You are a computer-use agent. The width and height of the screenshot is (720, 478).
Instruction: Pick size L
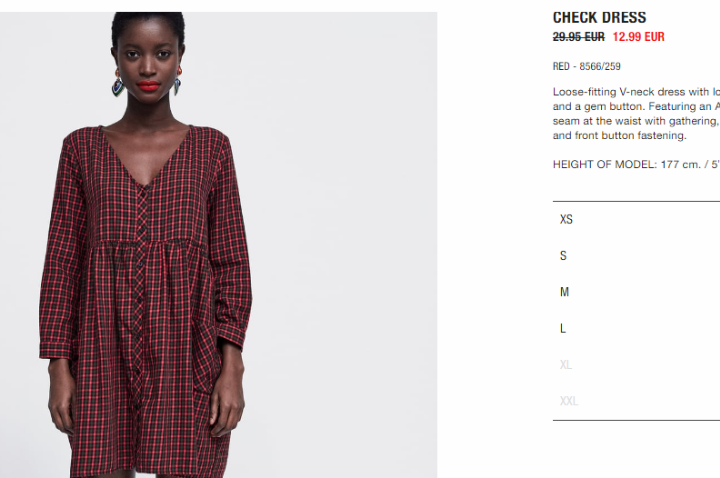point(636,328)
